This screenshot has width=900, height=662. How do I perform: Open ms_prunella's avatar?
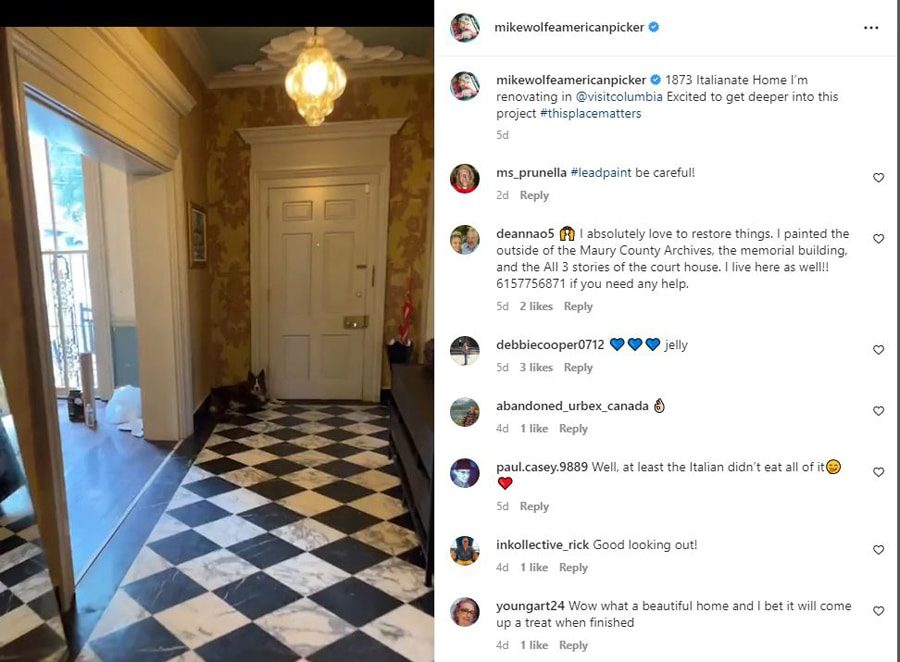pyautogui.click(x=464, y=179)
